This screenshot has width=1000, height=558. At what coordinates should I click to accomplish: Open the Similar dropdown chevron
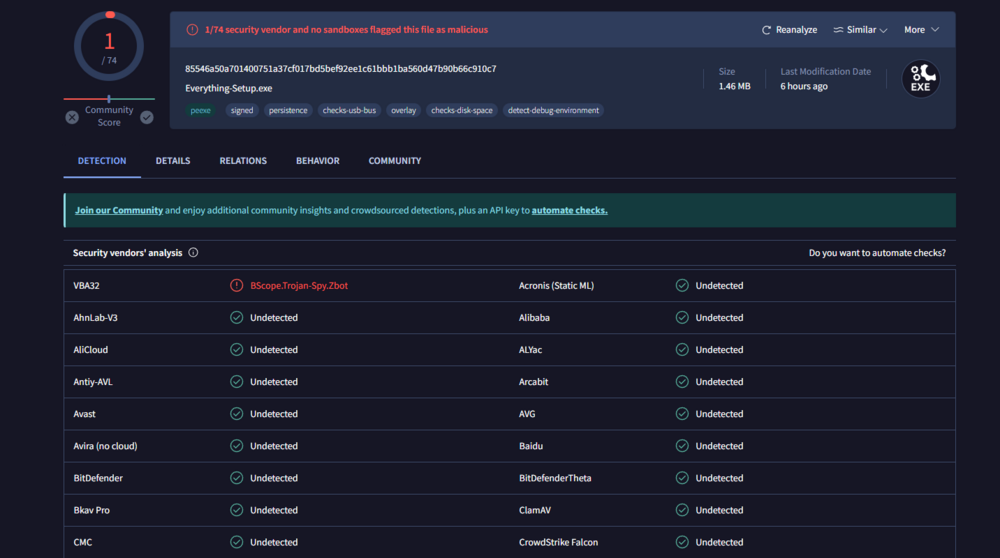pyautogui.click(x=883, y=31)
